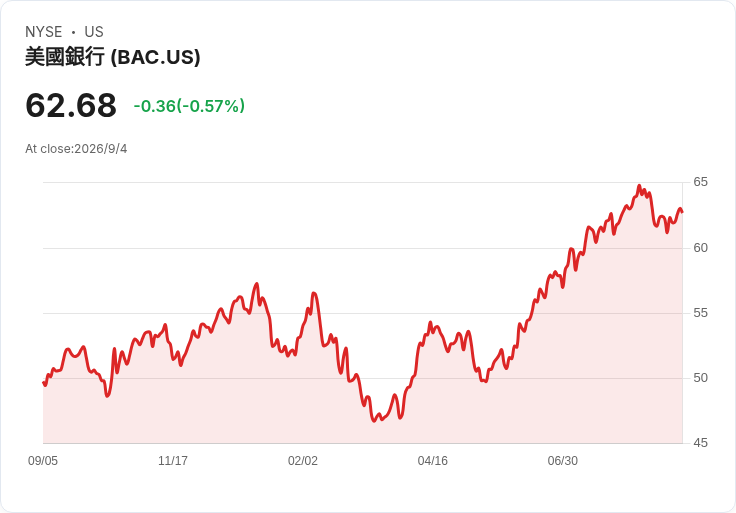Image resolution: width=736 pixels, height=513 pixels.
Task: Click the first data point of the line
Action: coord(44,383)
